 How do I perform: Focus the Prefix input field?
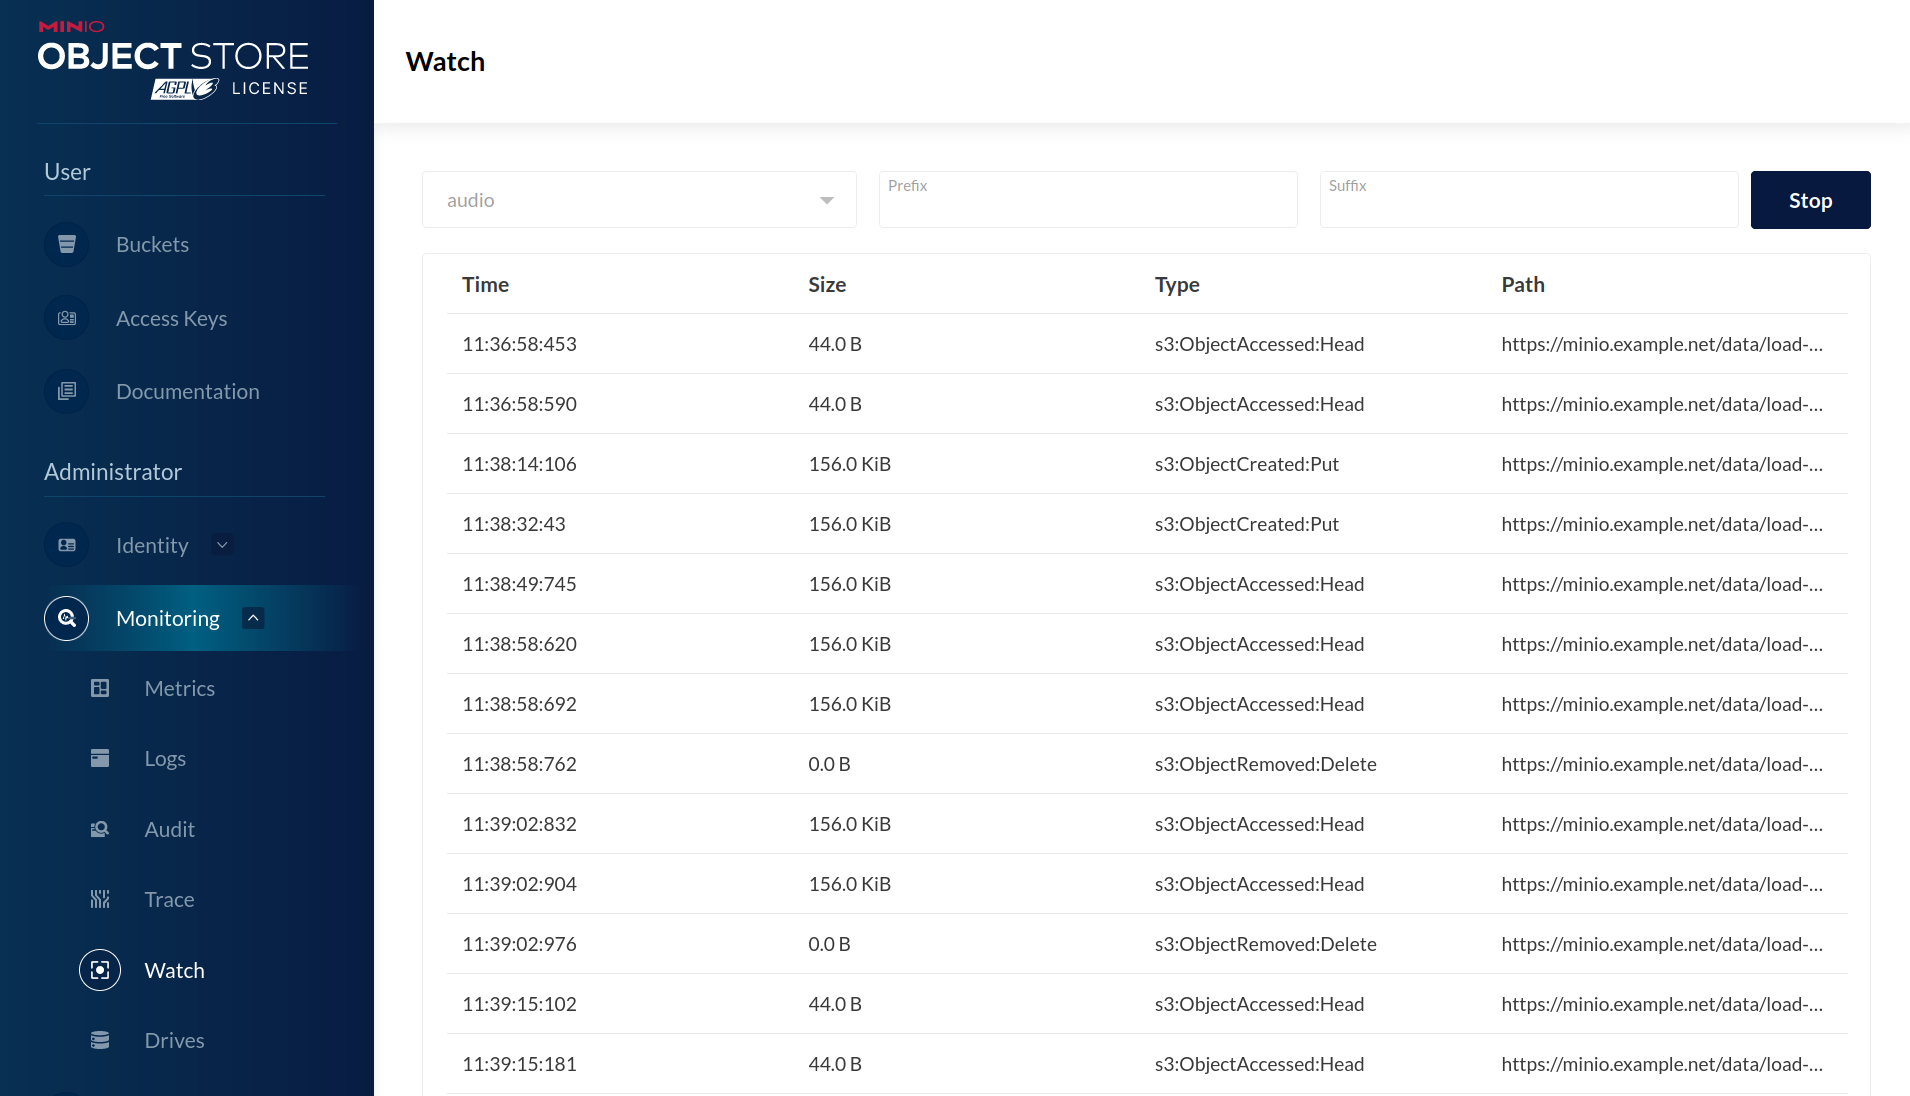click(x=1088, y=200)
